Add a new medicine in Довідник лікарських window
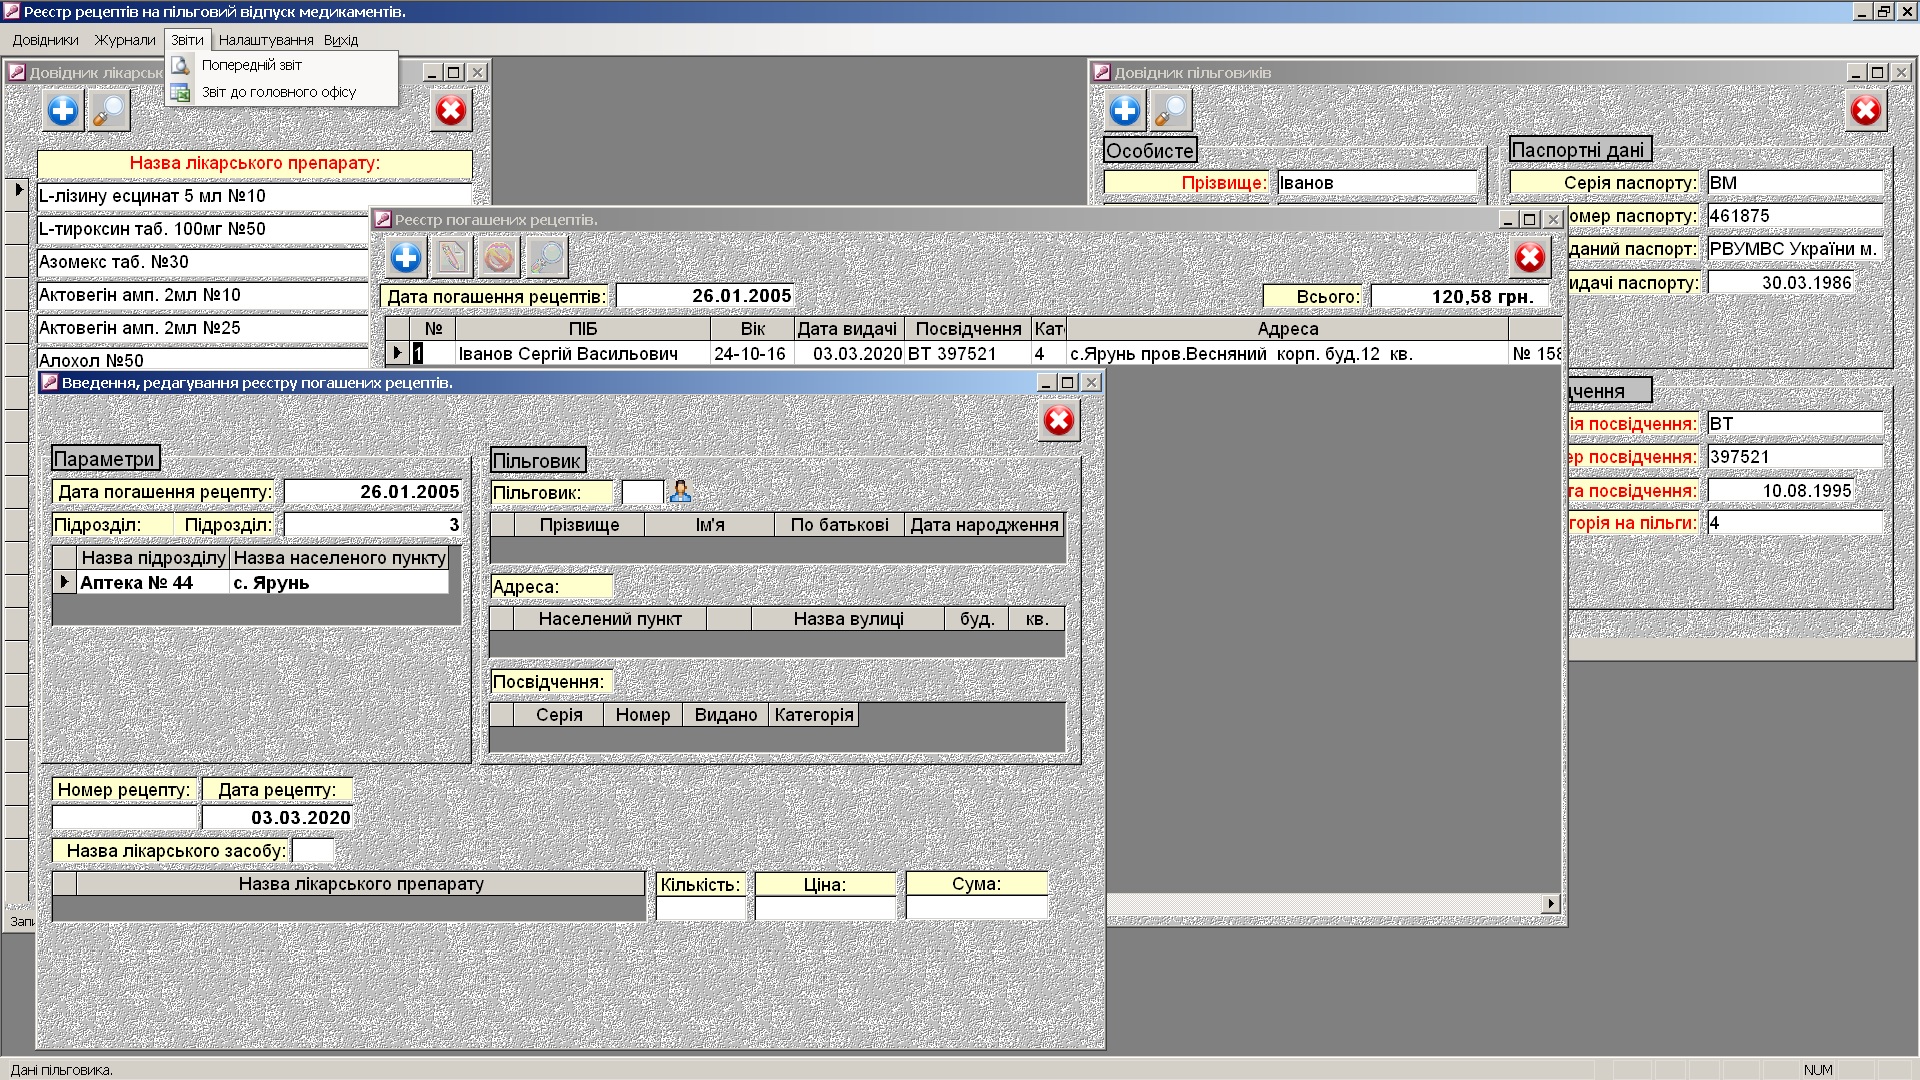 (x=63, y=111)
